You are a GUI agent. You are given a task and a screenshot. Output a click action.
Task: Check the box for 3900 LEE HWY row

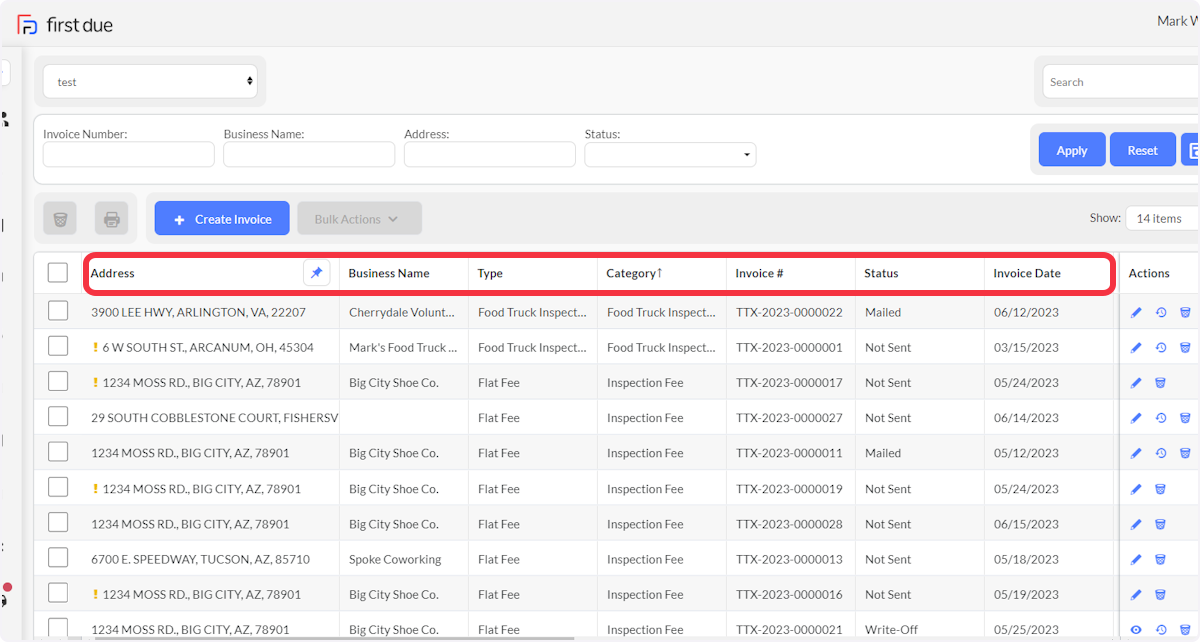point(58,312)
